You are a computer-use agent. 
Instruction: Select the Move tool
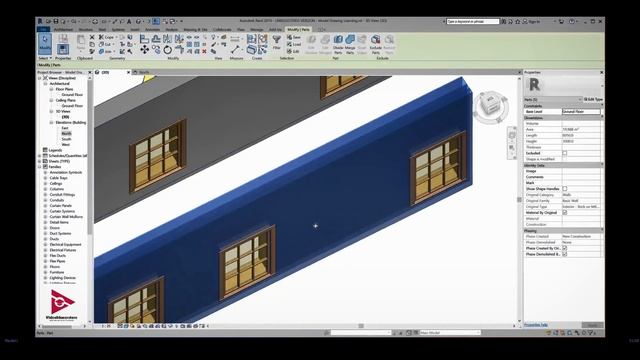click(144, 50)
